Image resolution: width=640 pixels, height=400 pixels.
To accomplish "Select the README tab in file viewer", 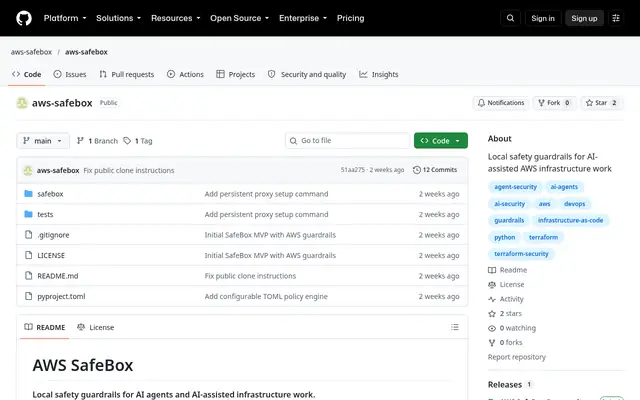I will [x=45, y=327].
